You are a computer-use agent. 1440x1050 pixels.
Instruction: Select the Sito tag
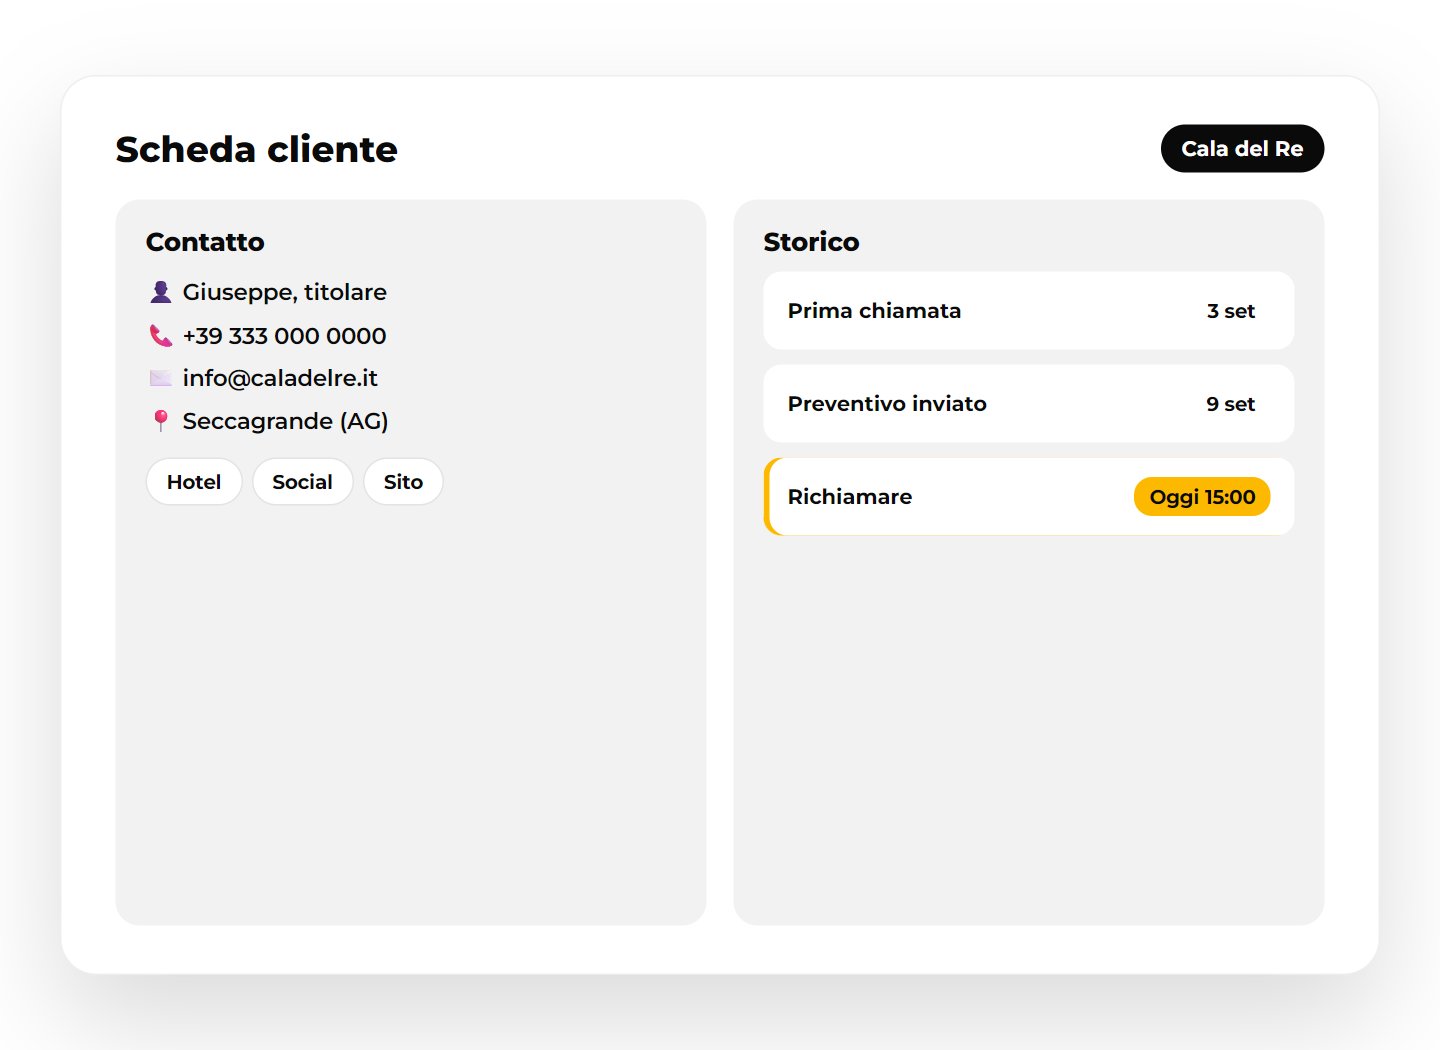coord(403,482)
